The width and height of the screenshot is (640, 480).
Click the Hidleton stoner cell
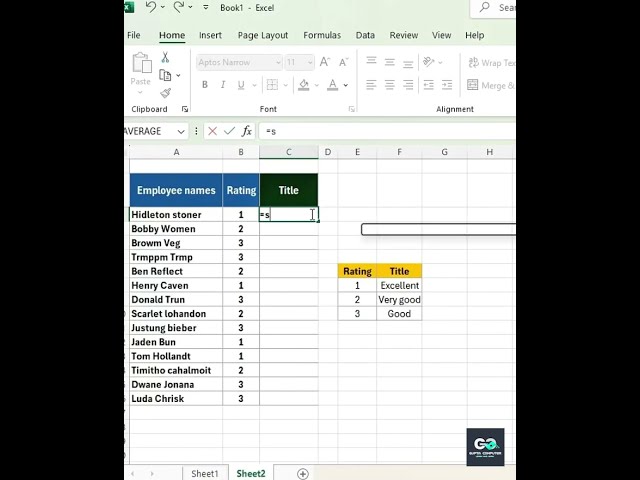[x=176, y=214]
